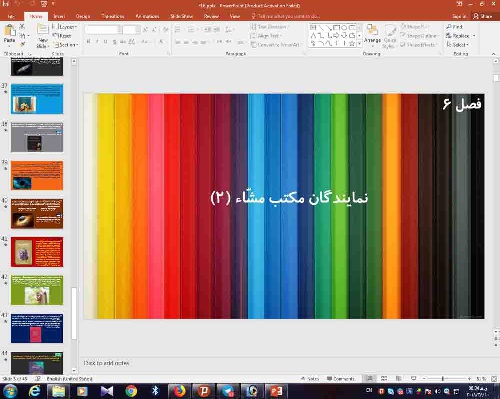Click the Shape Fill button
500x399 pixels.
point(414,26)
